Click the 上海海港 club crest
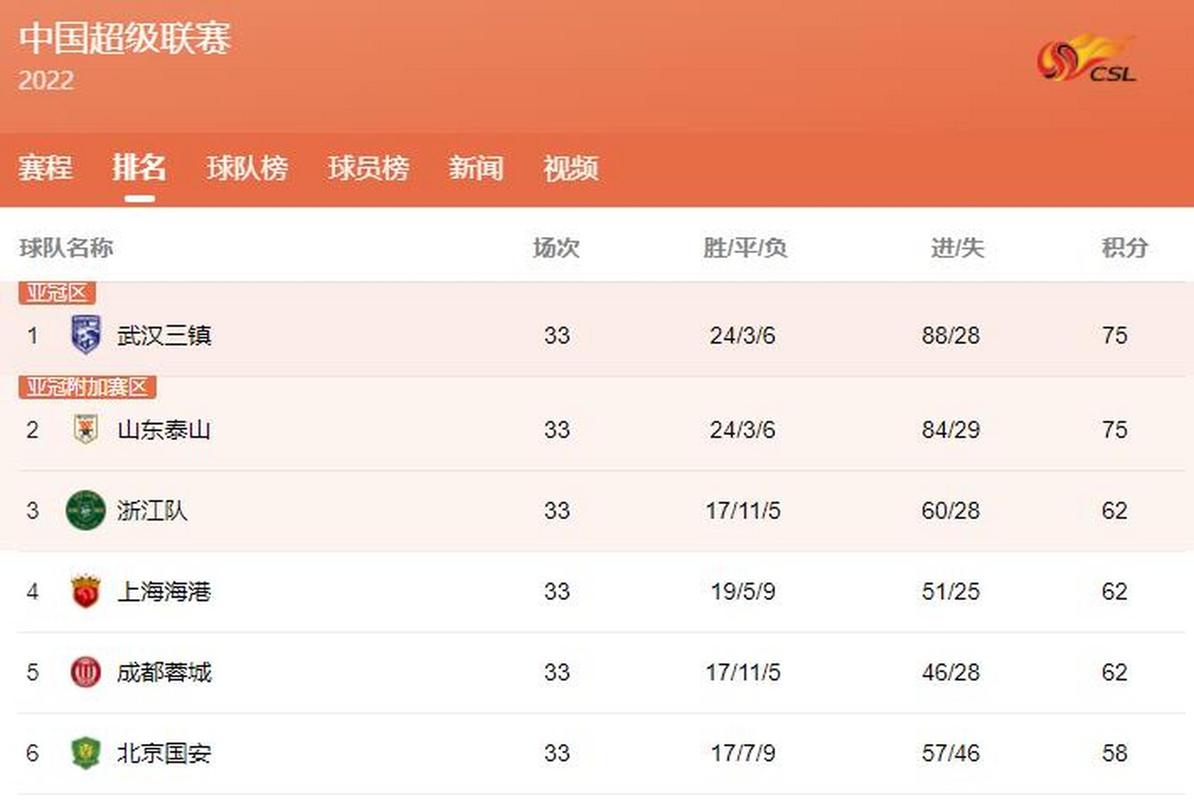The width and height of the screenshot is (1194, 800). (85, 591)
